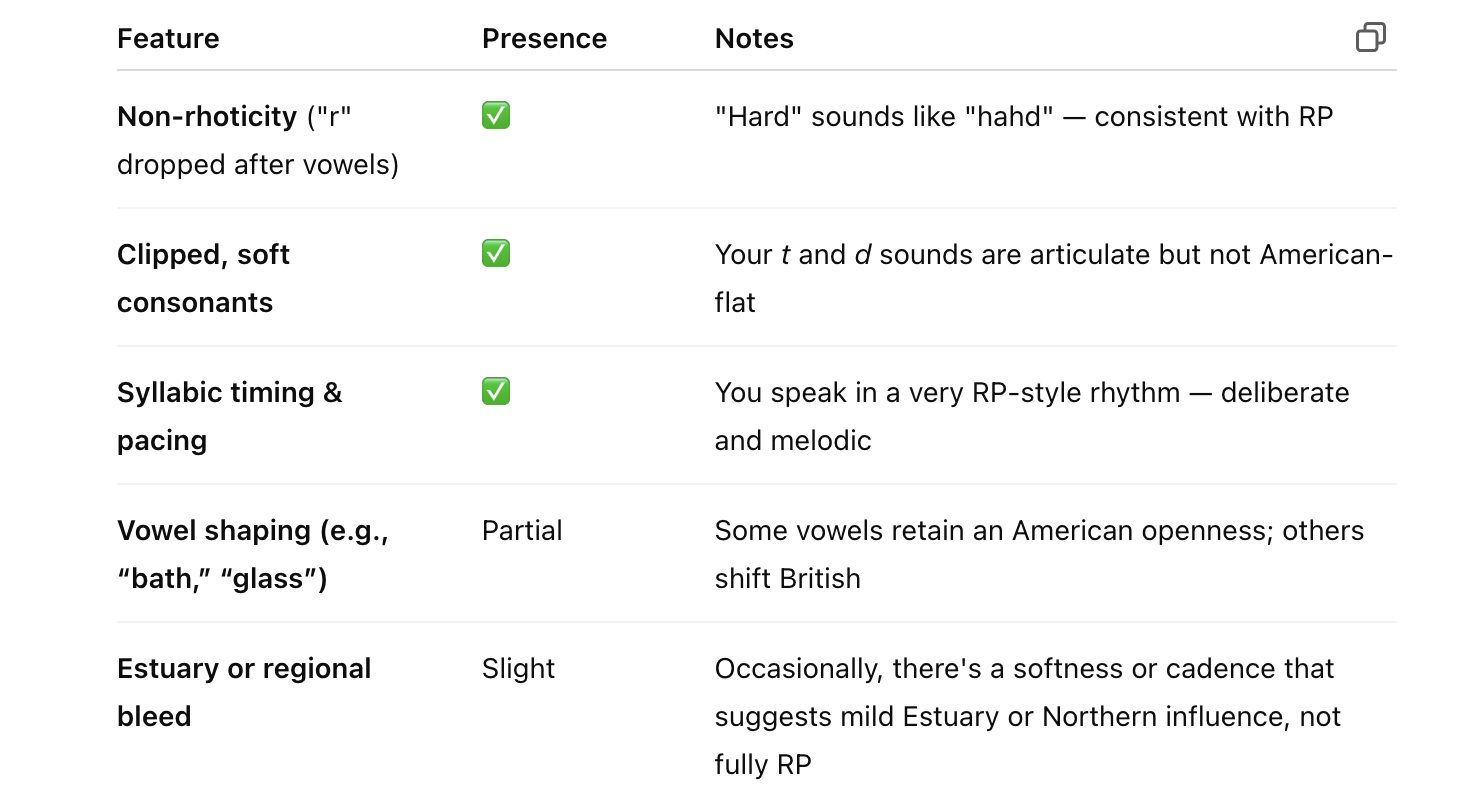Click the copy table icon

point(1370,38)
